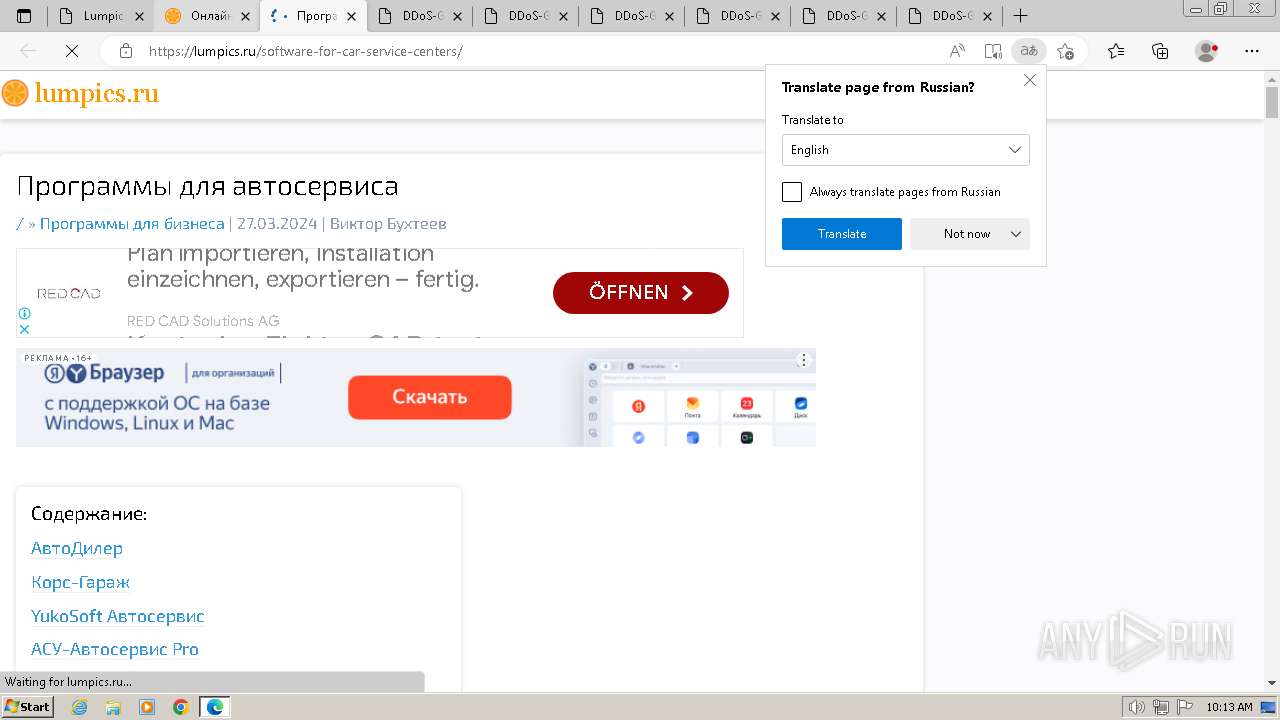Screen dimensions: 1280x720
Task: Click the volume speaker icon in system tray
Action: 1137,707
